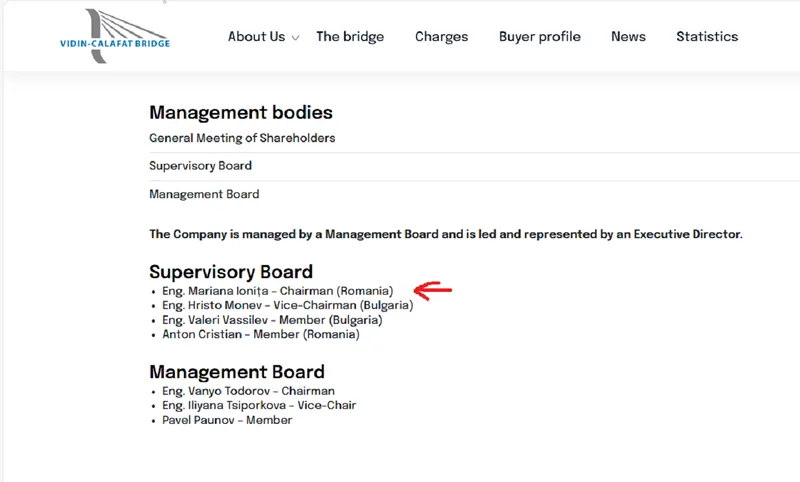Click the red arrow annotation

click(x=433, y=291)
